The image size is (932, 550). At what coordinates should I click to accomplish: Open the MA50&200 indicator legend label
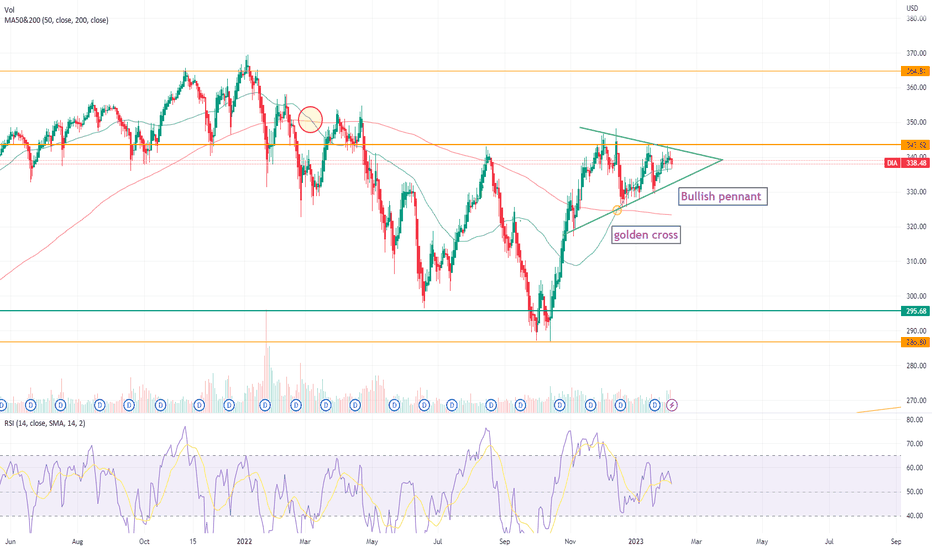[56, 20]
